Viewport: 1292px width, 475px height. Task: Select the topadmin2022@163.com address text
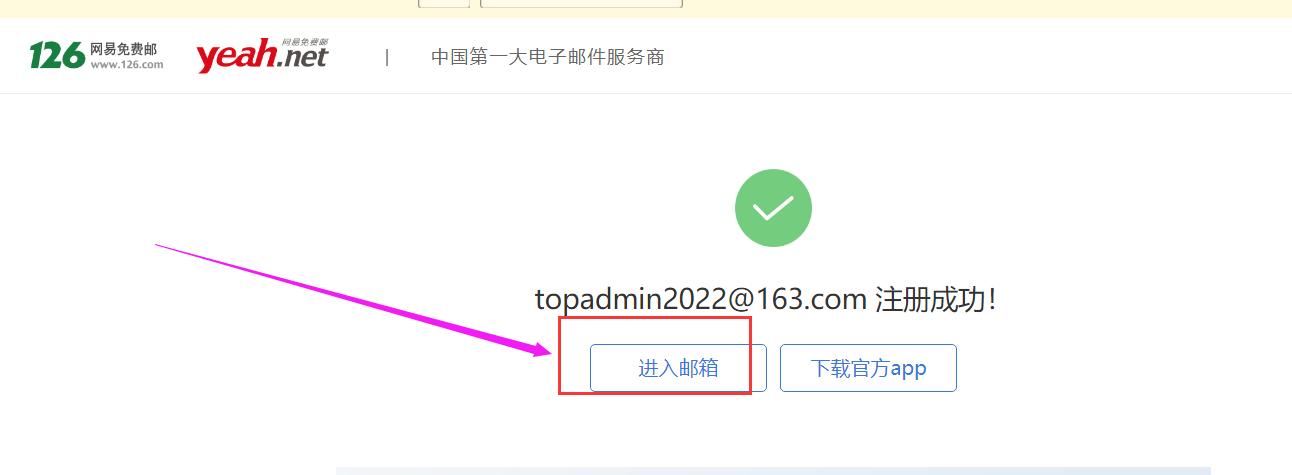701,299
